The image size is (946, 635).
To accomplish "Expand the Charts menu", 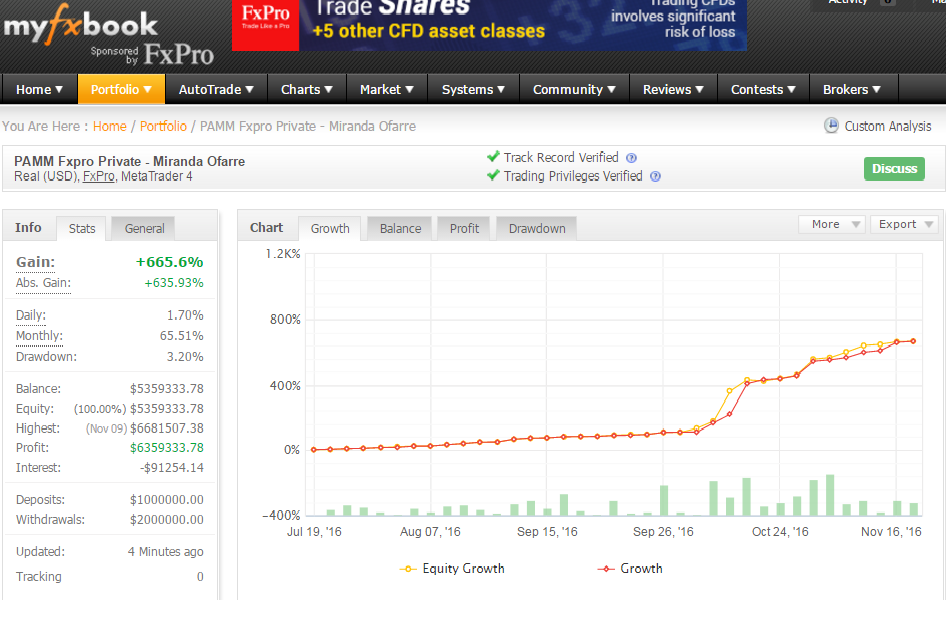I will click(x=306, y=89).
